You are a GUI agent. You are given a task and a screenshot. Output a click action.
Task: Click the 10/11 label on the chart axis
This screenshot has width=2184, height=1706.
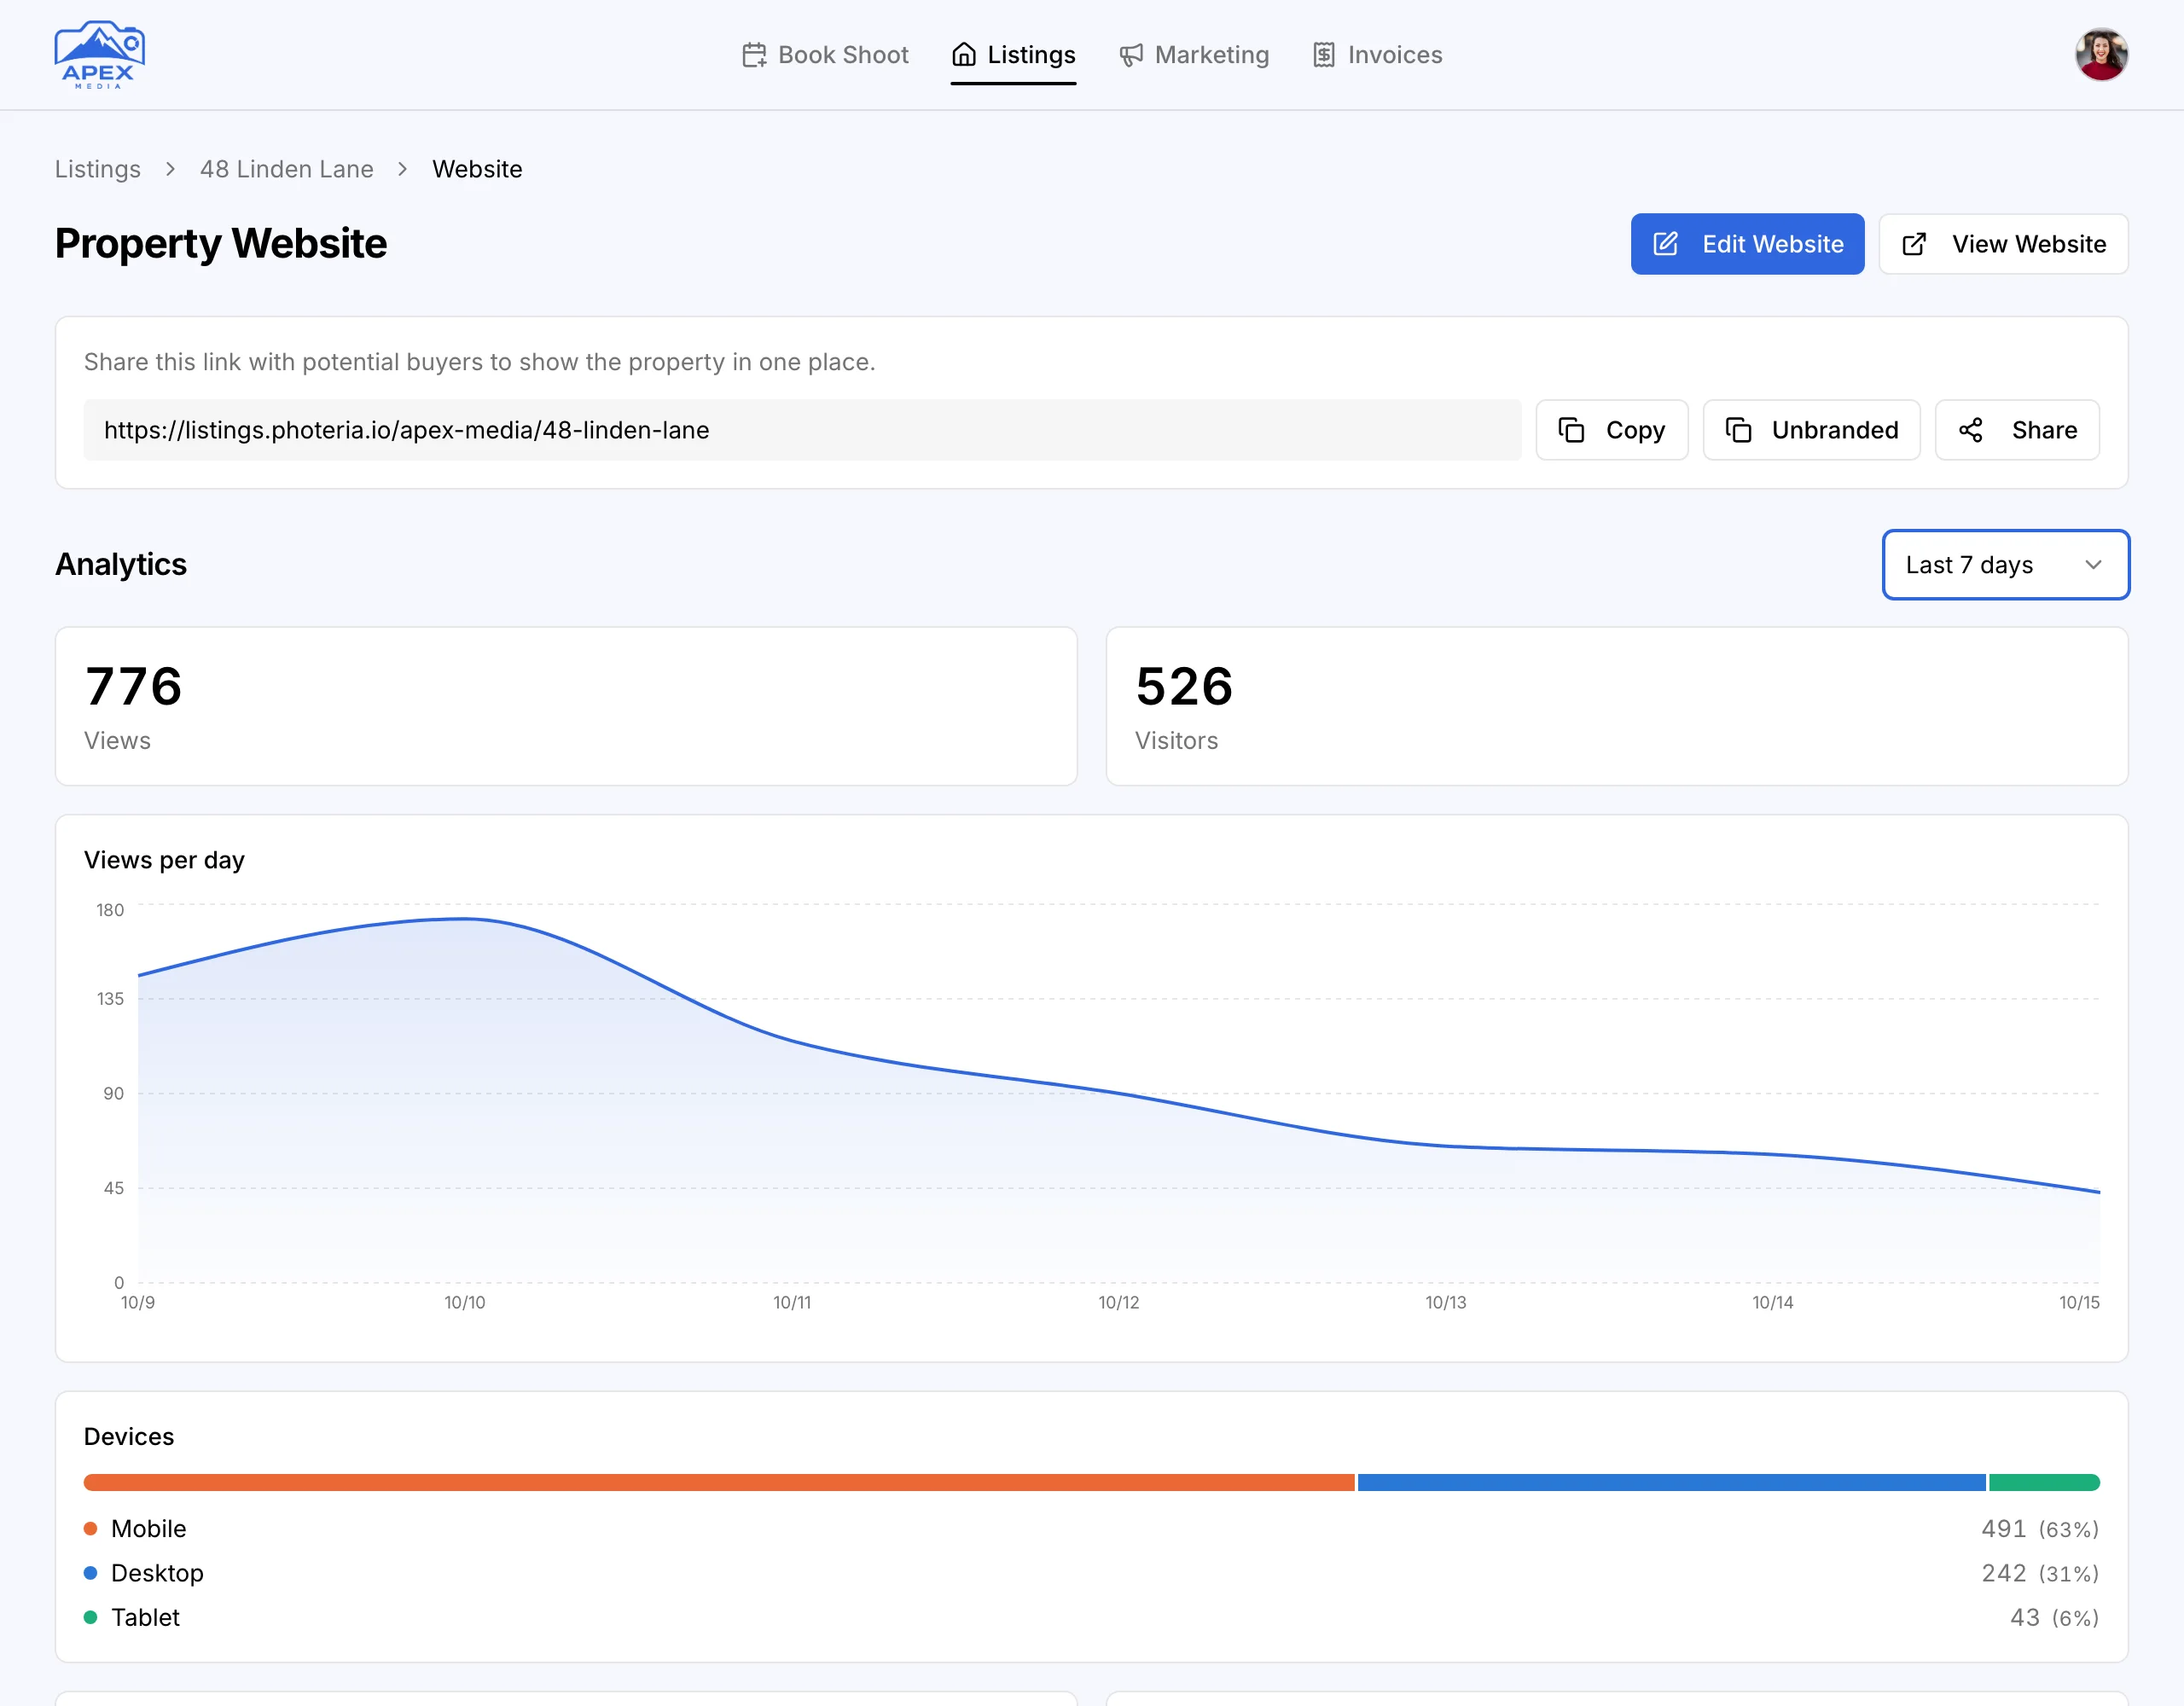[792, 1302]
